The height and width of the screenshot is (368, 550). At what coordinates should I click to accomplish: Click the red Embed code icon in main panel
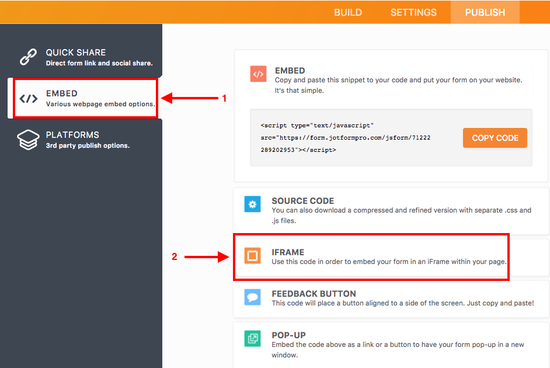click(258, 74)
